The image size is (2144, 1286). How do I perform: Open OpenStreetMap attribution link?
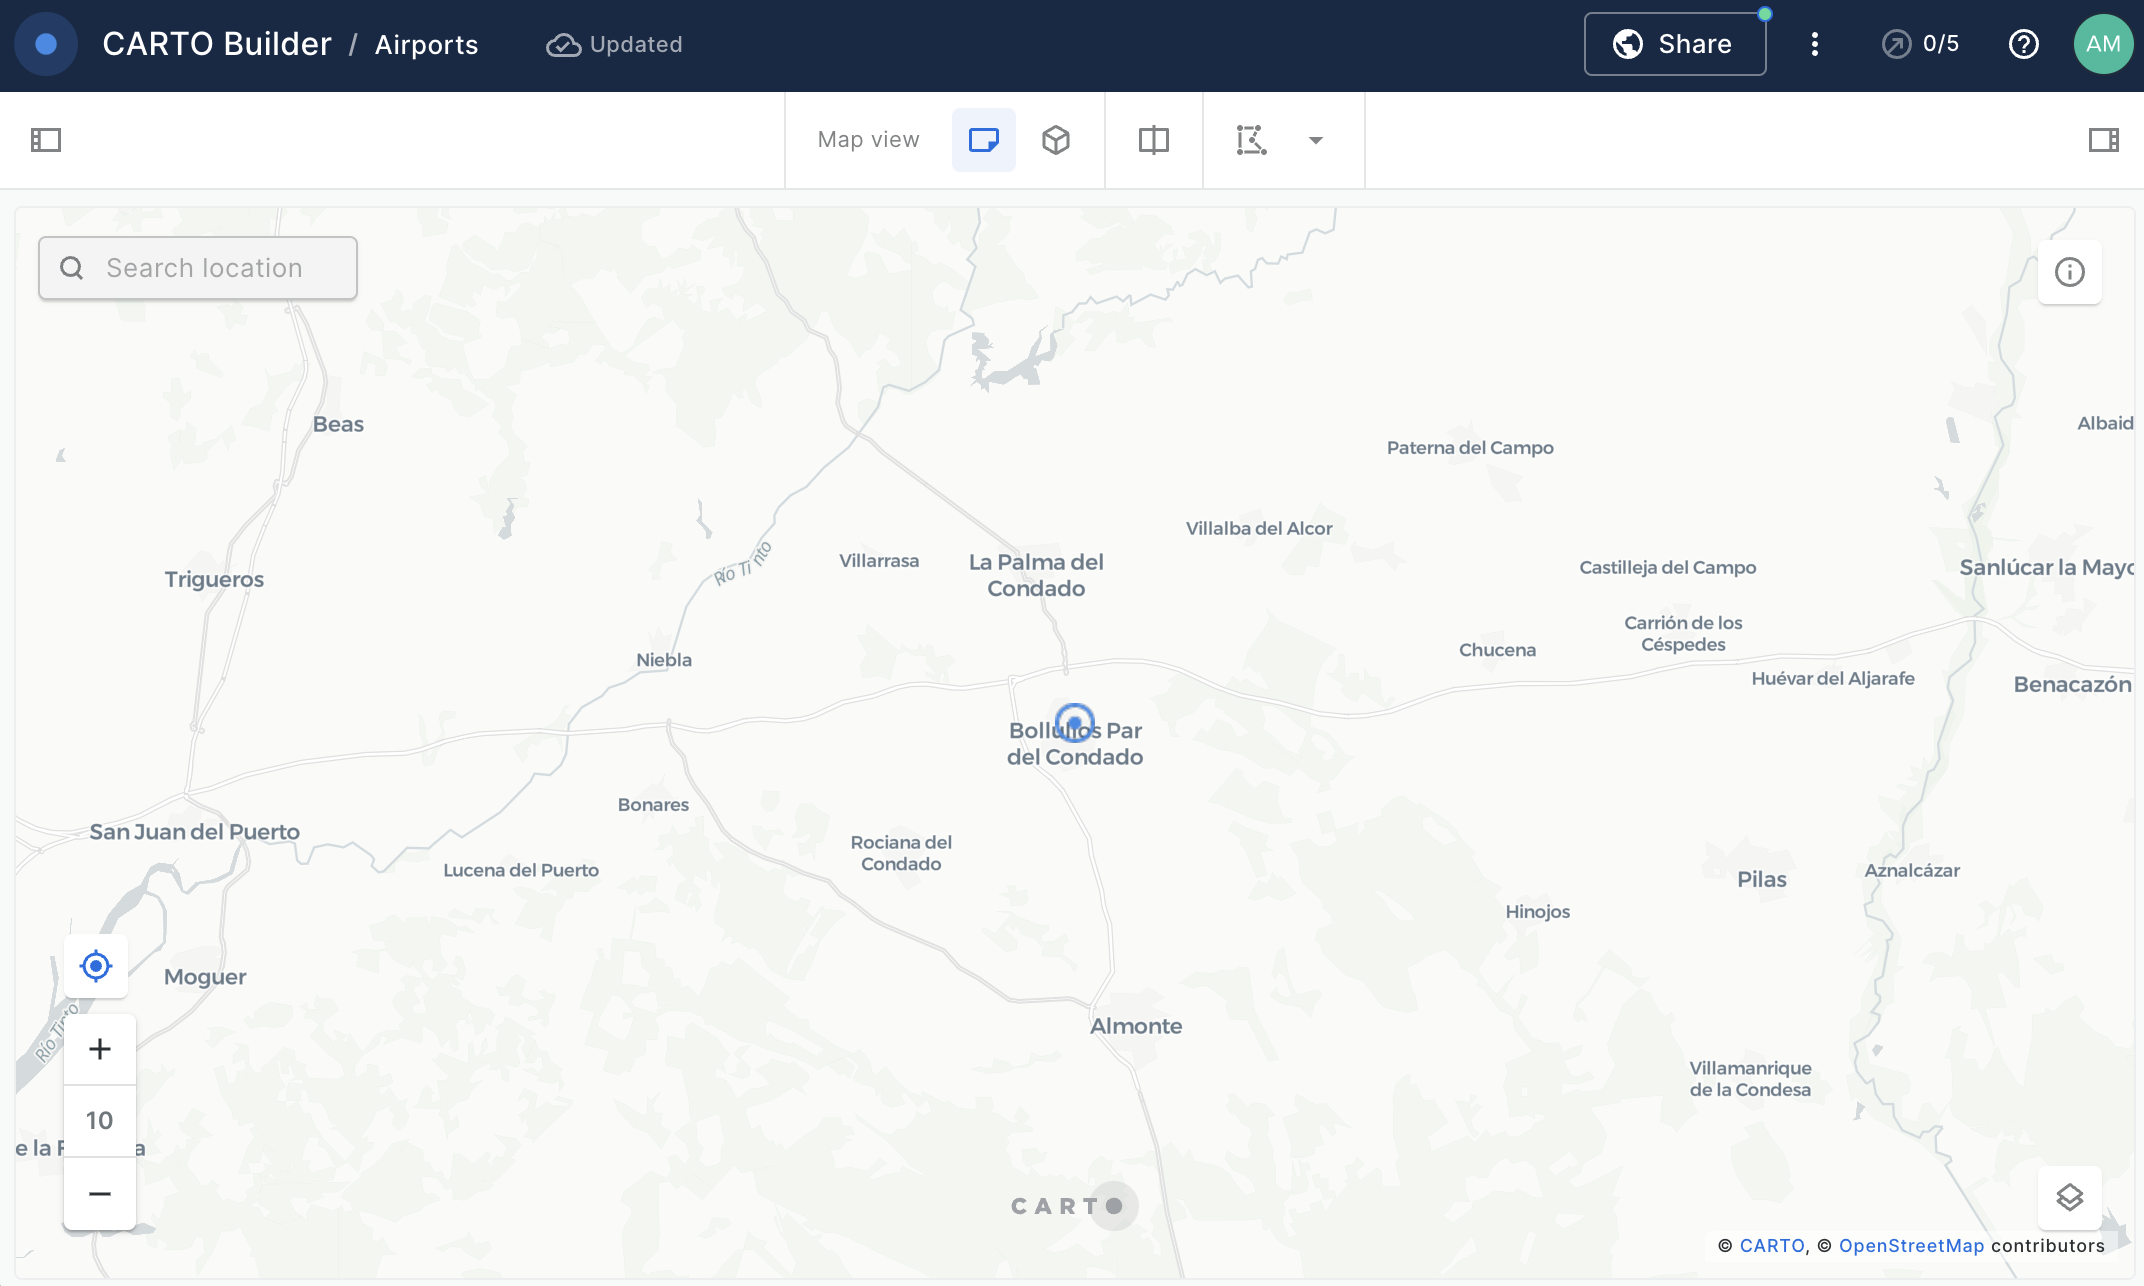[x=1911, y=1246]
